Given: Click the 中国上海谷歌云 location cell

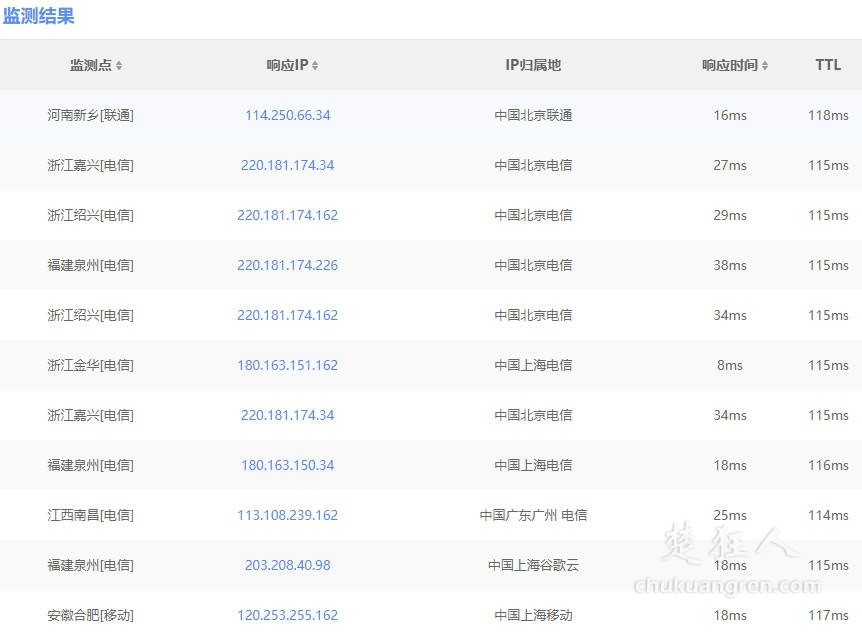Looking at the screenshot, I should pyautogui.click(x=531, y=565).
